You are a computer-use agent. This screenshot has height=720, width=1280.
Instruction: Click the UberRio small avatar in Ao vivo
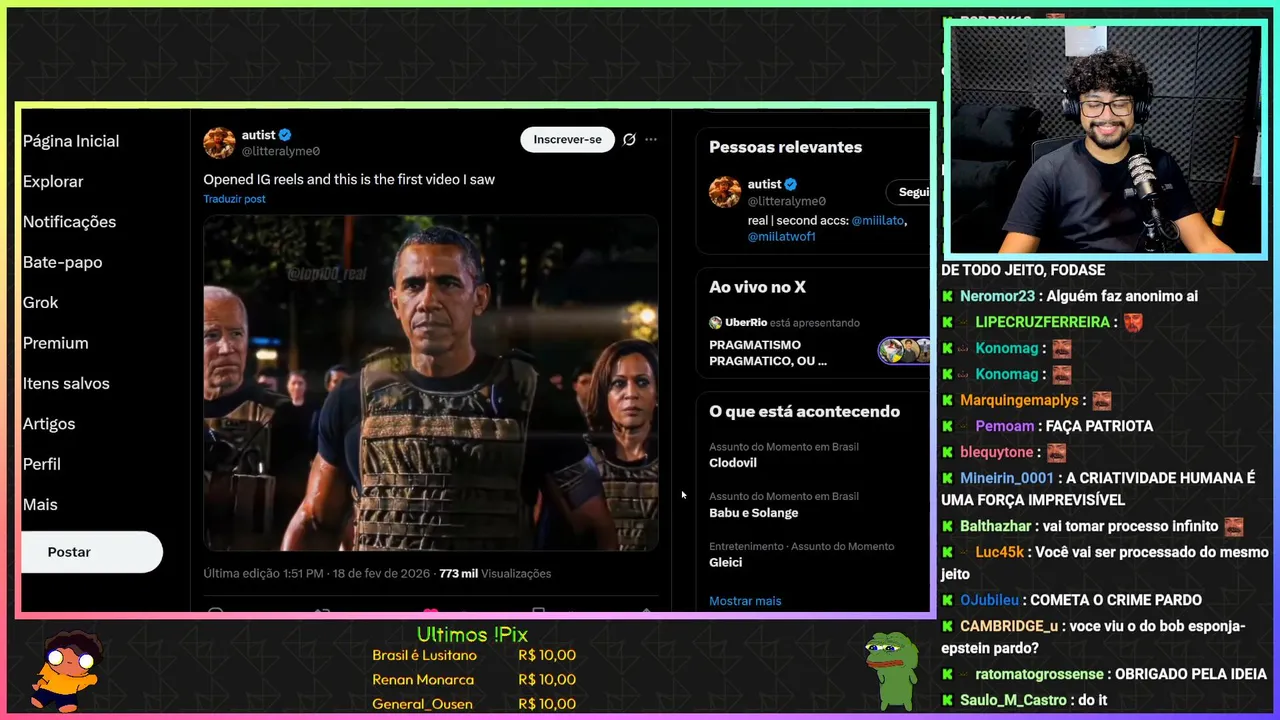[x=715, y=323]
